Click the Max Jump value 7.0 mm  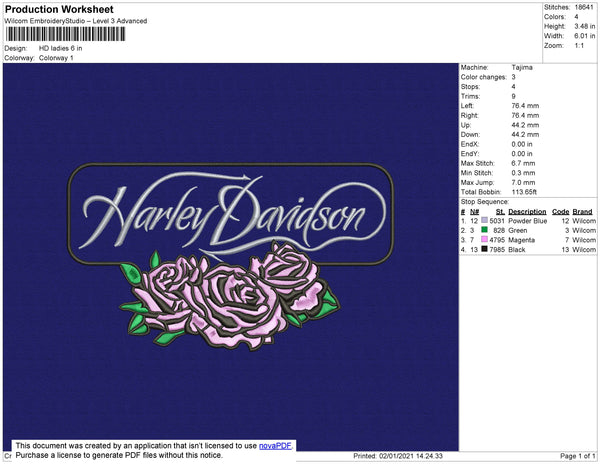(523, 182)
